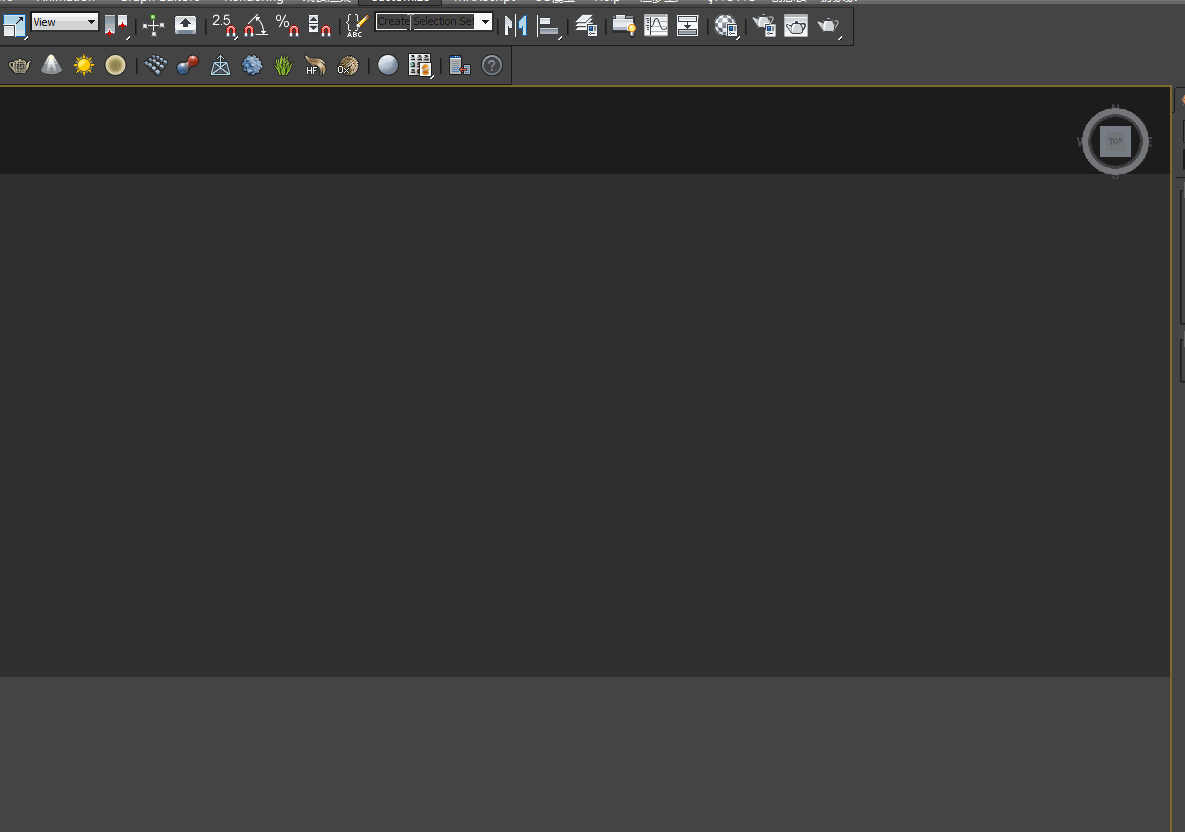The width and height of the screenshot is (1185, 832).
Task: Open the Material Editor checkered sphere
Action: [x=726, y=26]
